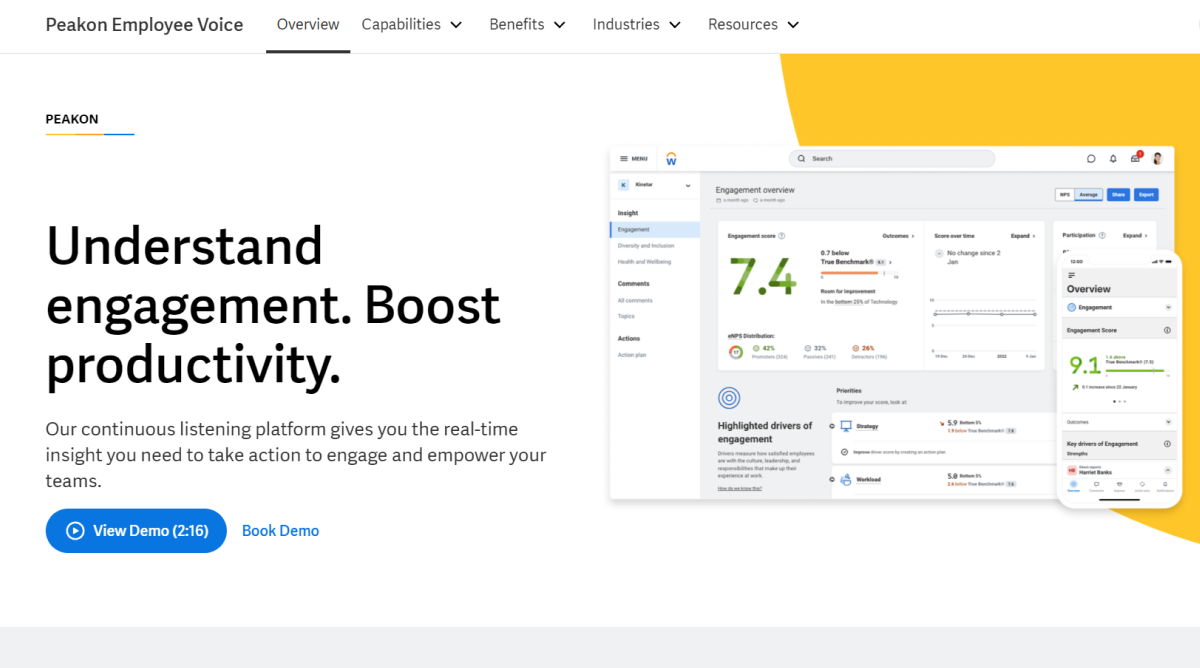Select the NPS toggle option

pyautogui.click(x=1064, y=195)
